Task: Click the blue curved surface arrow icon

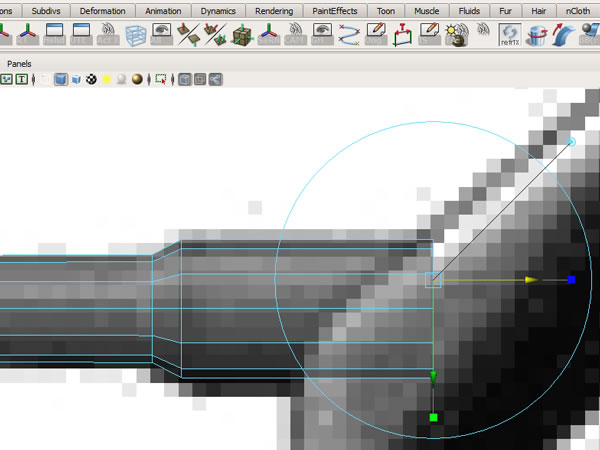Action: pos(567,35)
